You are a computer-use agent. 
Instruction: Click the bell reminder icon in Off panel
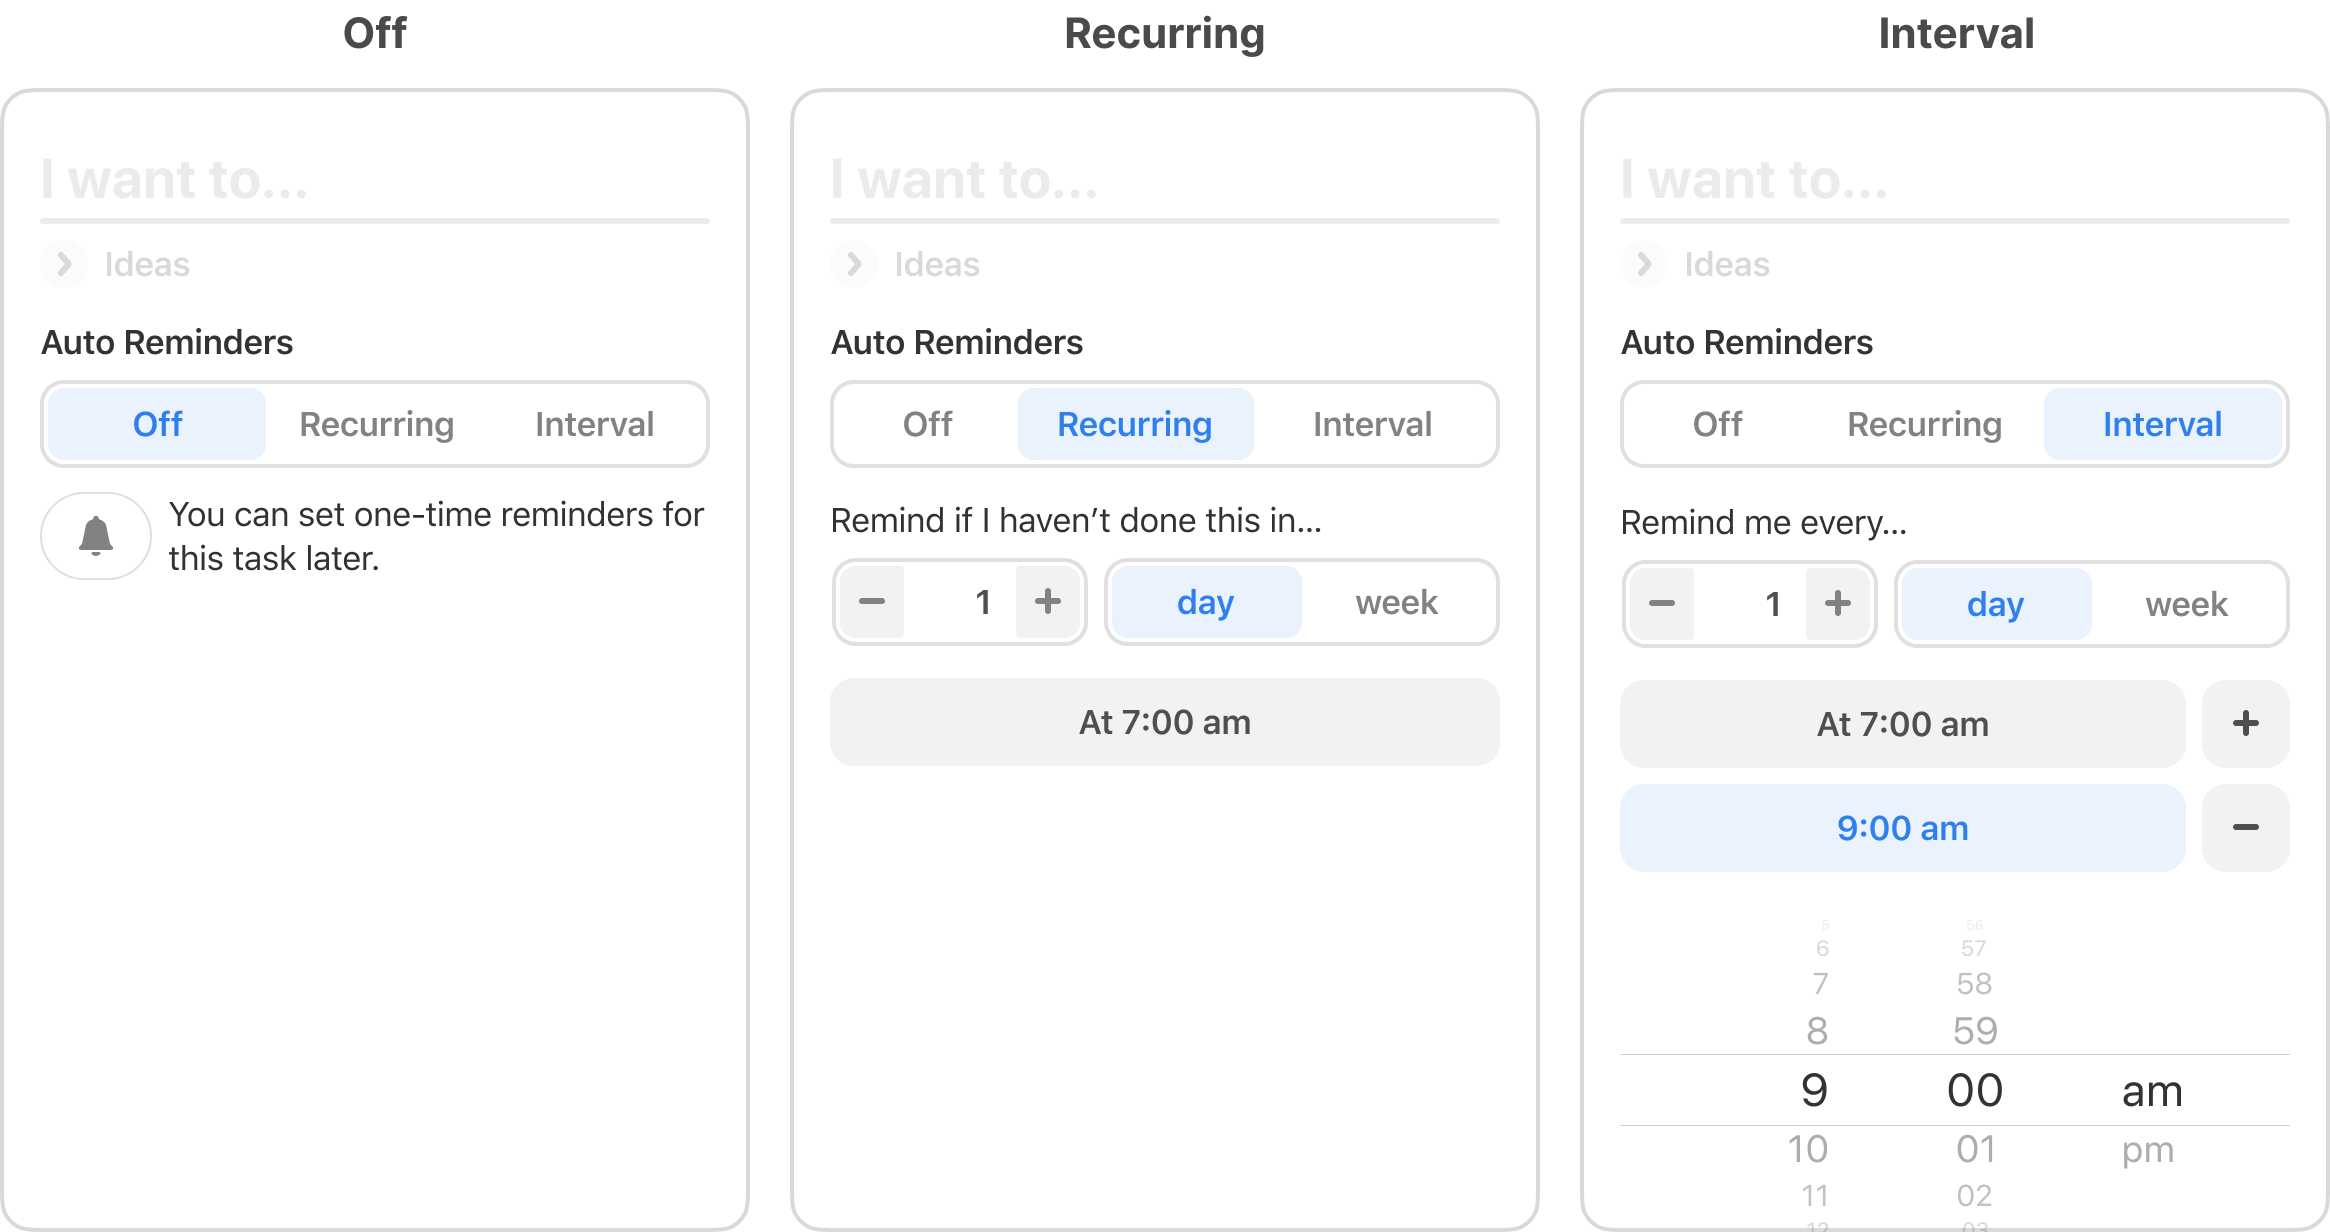(96, 536)
